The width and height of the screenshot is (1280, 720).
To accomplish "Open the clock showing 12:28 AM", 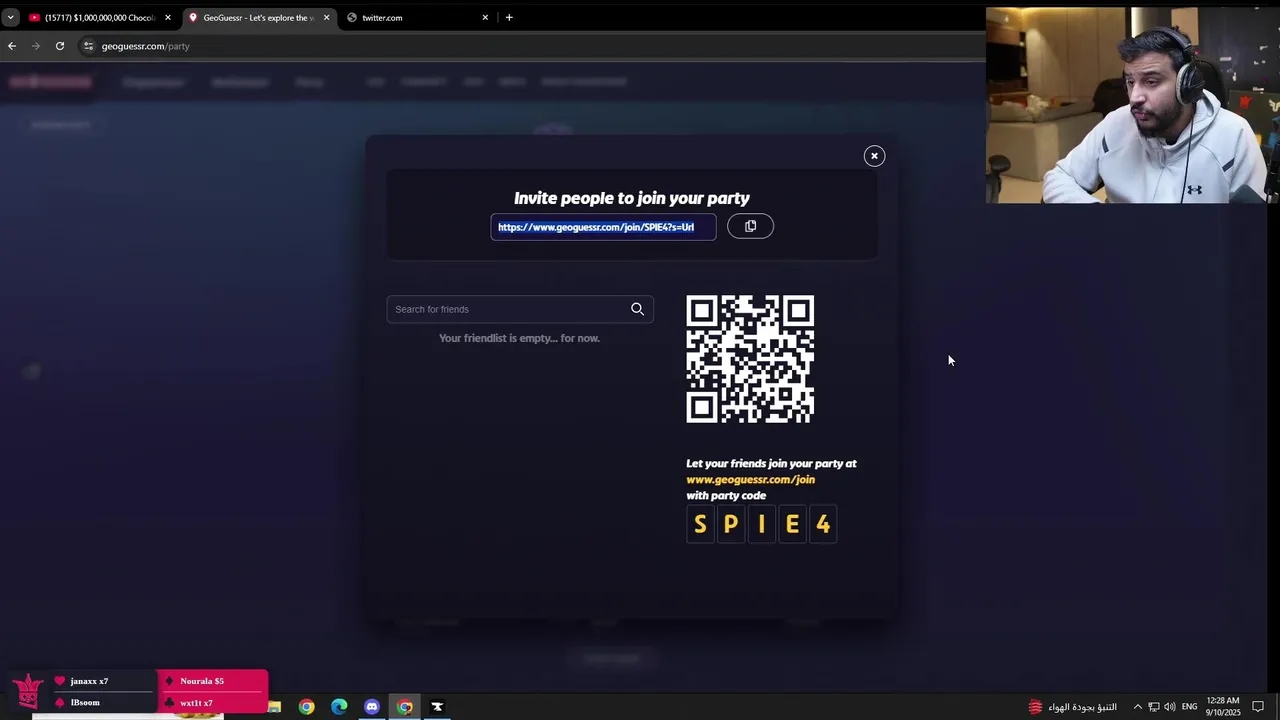I will 1222,707.
